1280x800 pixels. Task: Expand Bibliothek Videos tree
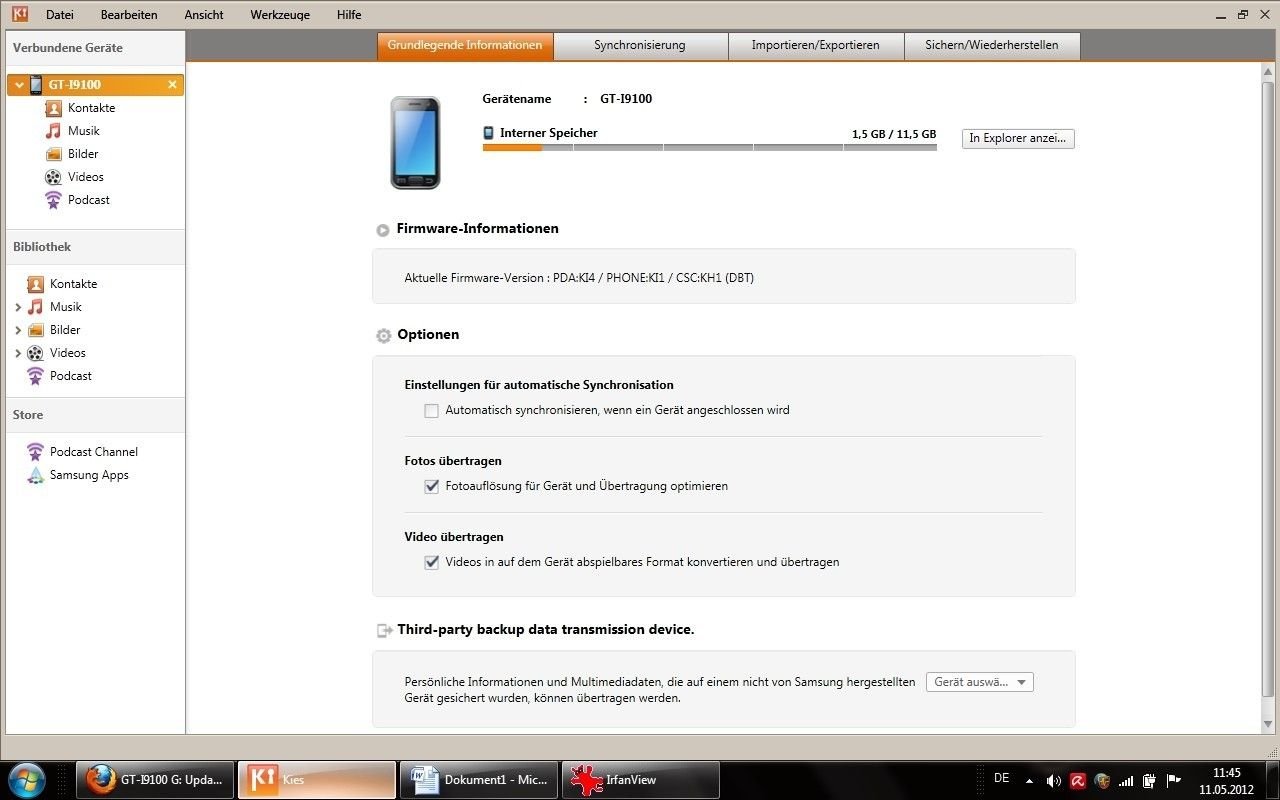[x=18, y=353]
